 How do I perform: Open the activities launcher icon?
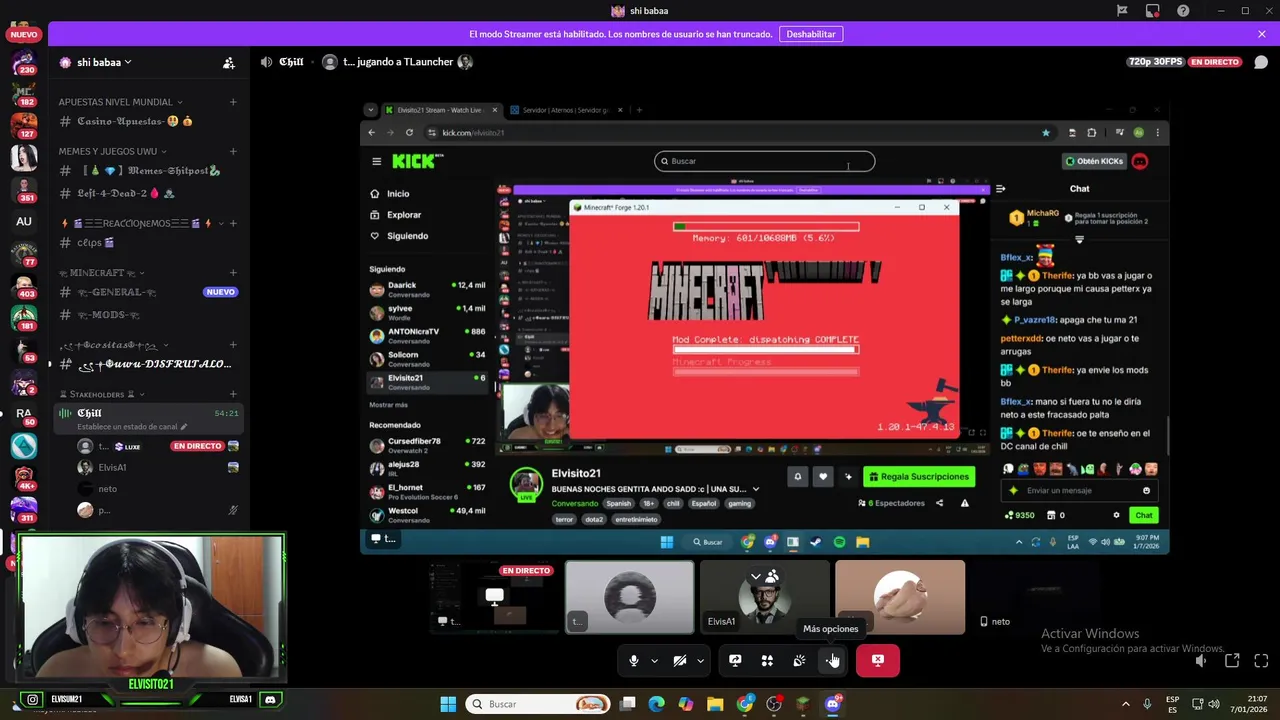pyautogui.click(x=767, y=660)
